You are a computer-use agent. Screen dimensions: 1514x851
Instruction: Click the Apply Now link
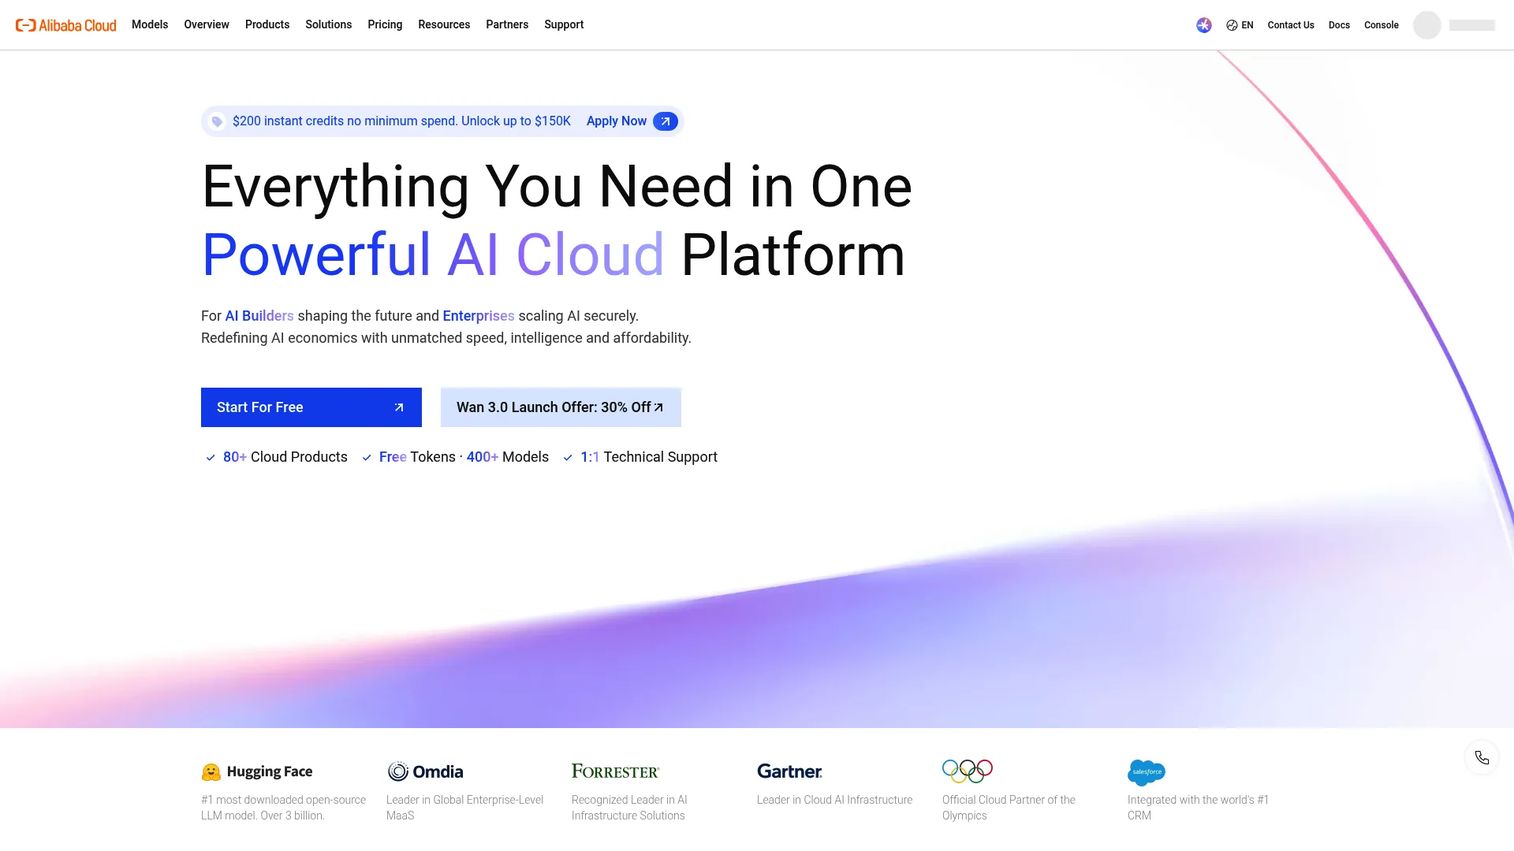click(x=617, y=121)
